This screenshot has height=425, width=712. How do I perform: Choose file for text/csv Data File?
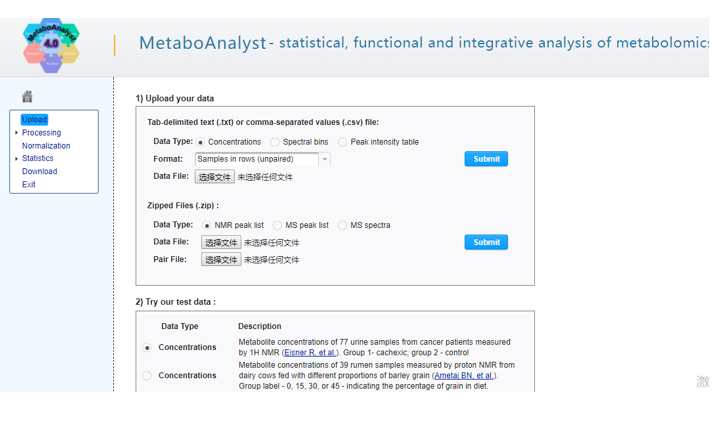tap(215, 177)
